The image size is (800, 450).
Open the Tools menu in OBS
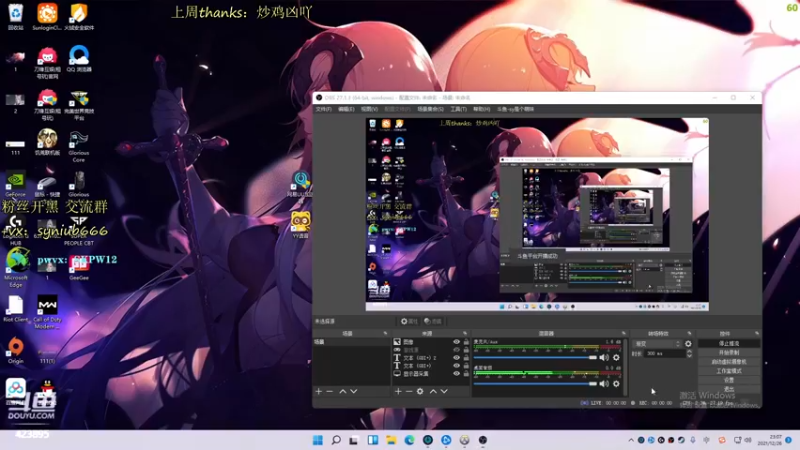[458, 109]
